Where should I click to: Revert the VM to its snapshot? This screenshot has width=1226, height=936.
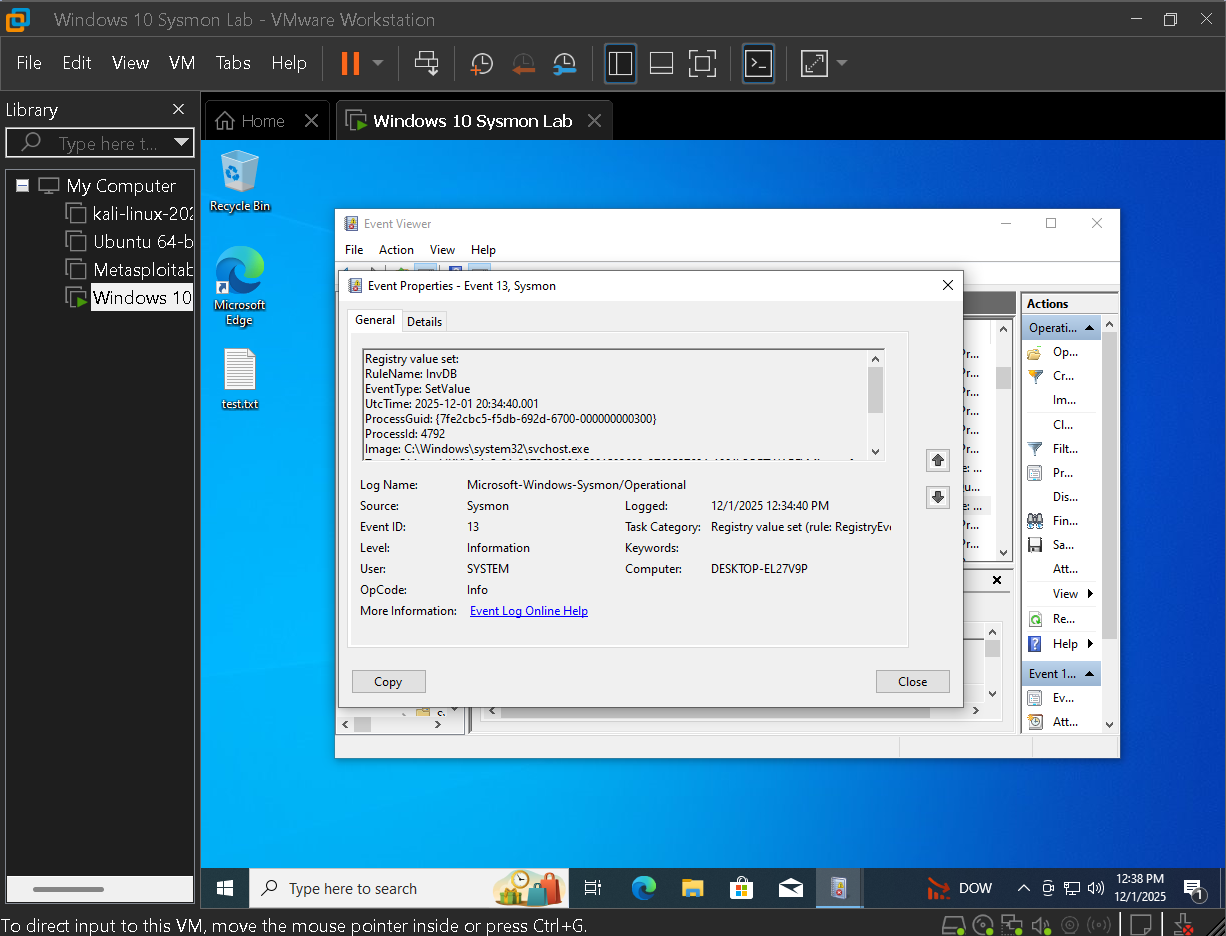pos(523,63)
